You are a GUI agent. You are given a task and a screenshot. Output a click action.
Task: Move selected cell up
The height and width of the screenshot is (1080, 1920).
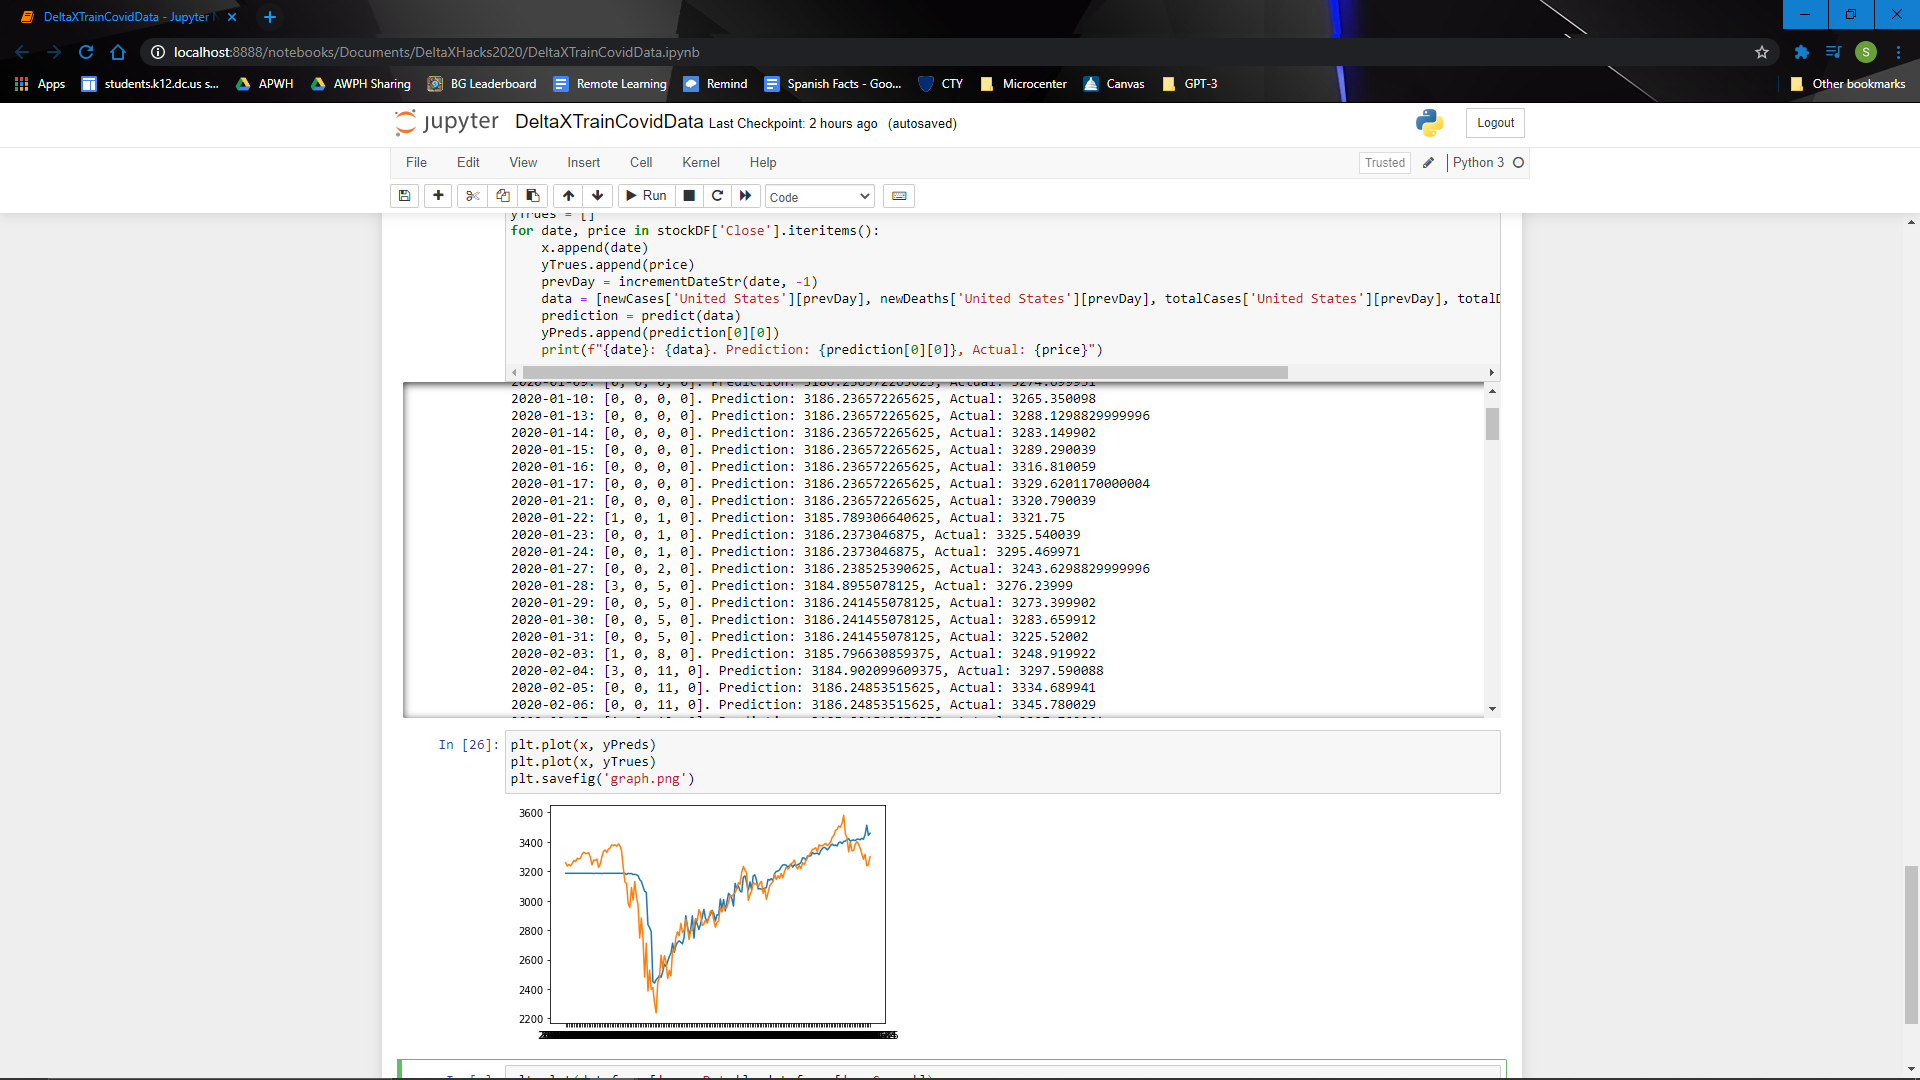pos(568,196)
